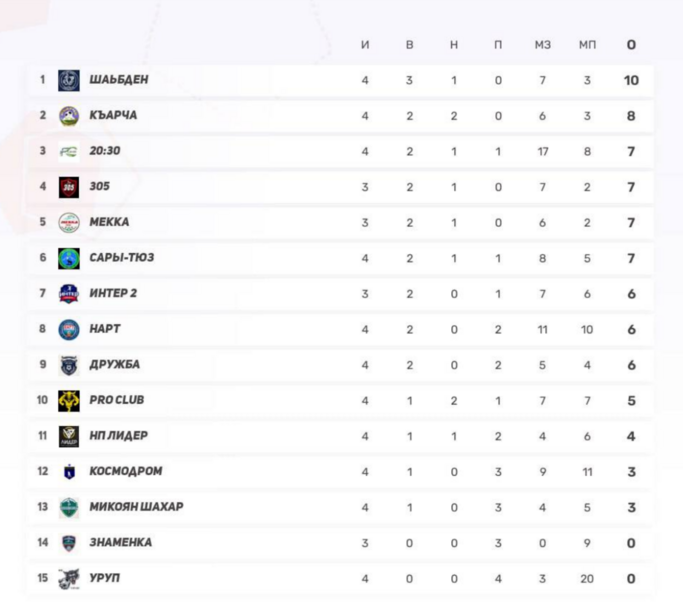Image resolution: width=683 pixels, height=611 pixels.
Task: Click the МЗ goals scored column header
Action: [542, 45]
